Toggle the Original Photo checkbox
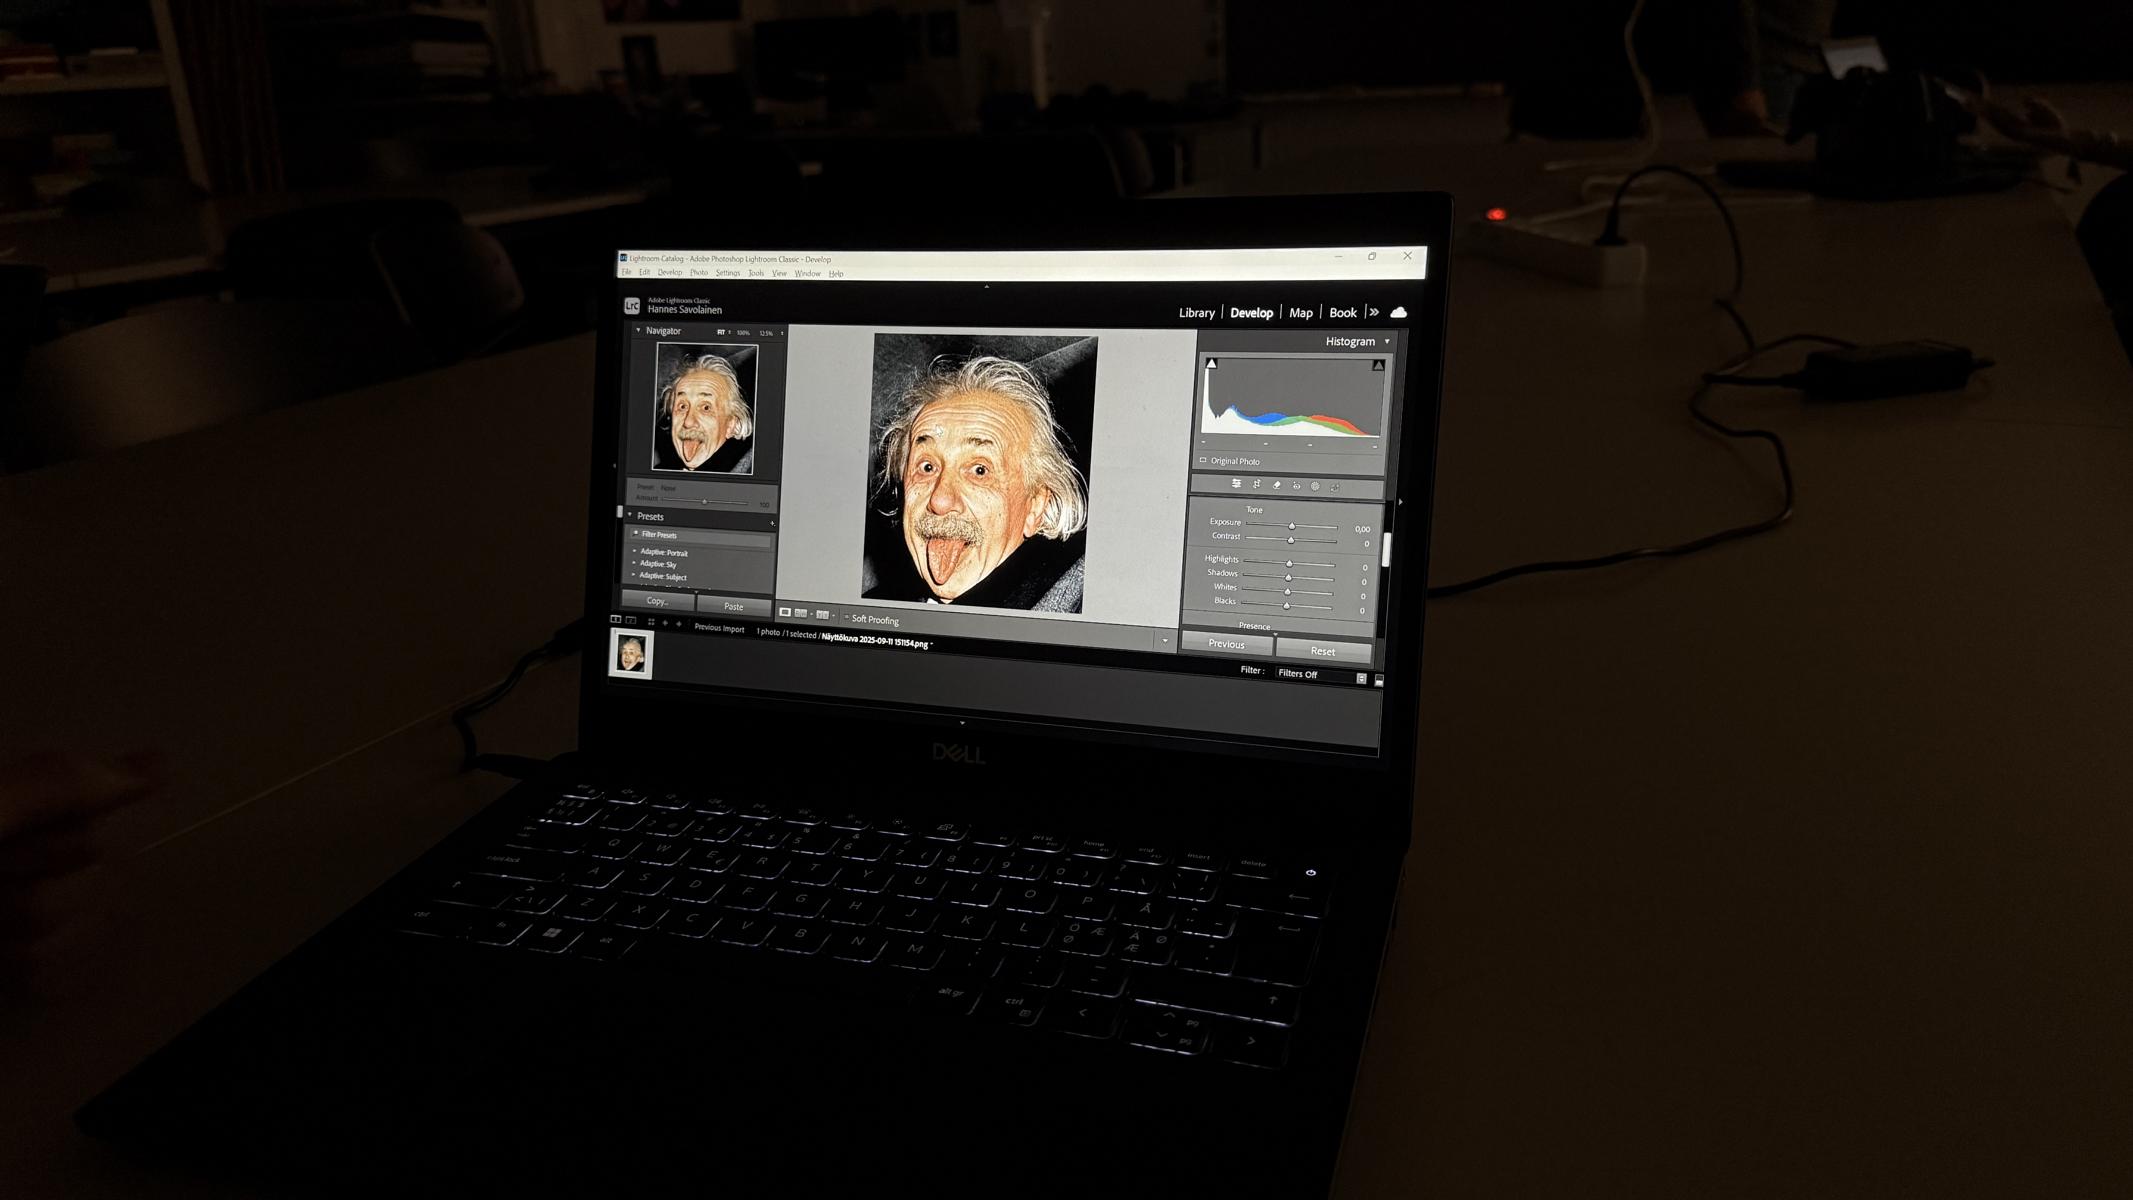Viewport: 2133px width, 1200px height. pyautogui.click(x=1203, y=460)
